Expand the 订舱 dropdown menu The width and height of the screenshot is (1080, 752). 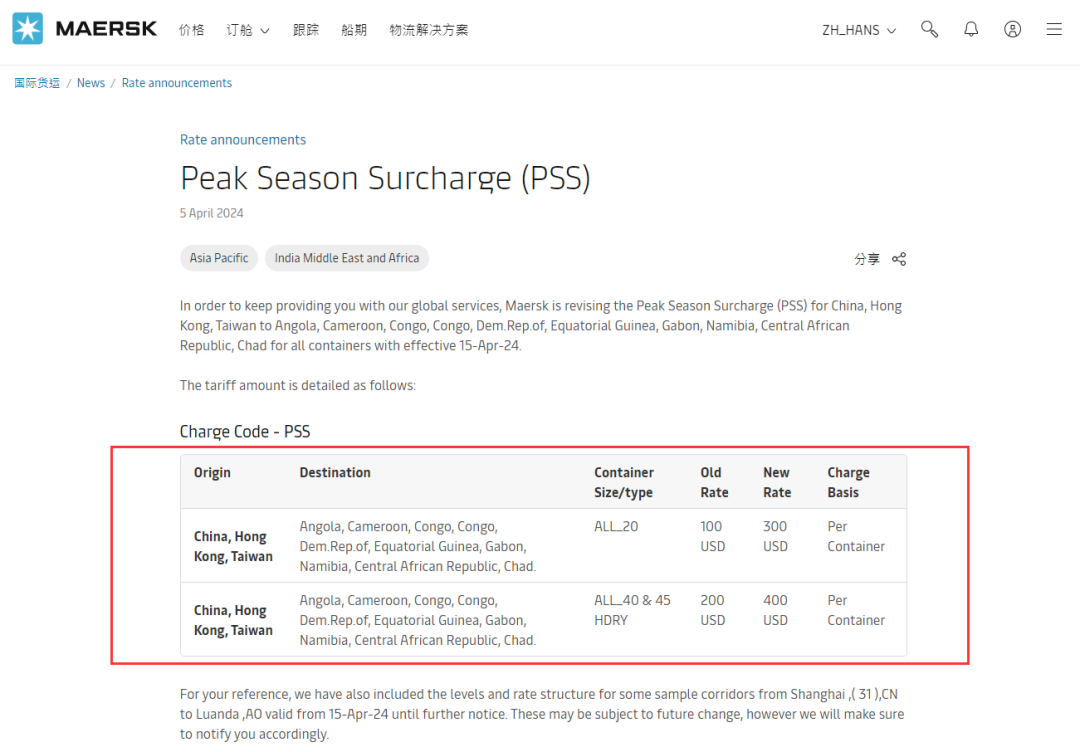tap(248, 30)
